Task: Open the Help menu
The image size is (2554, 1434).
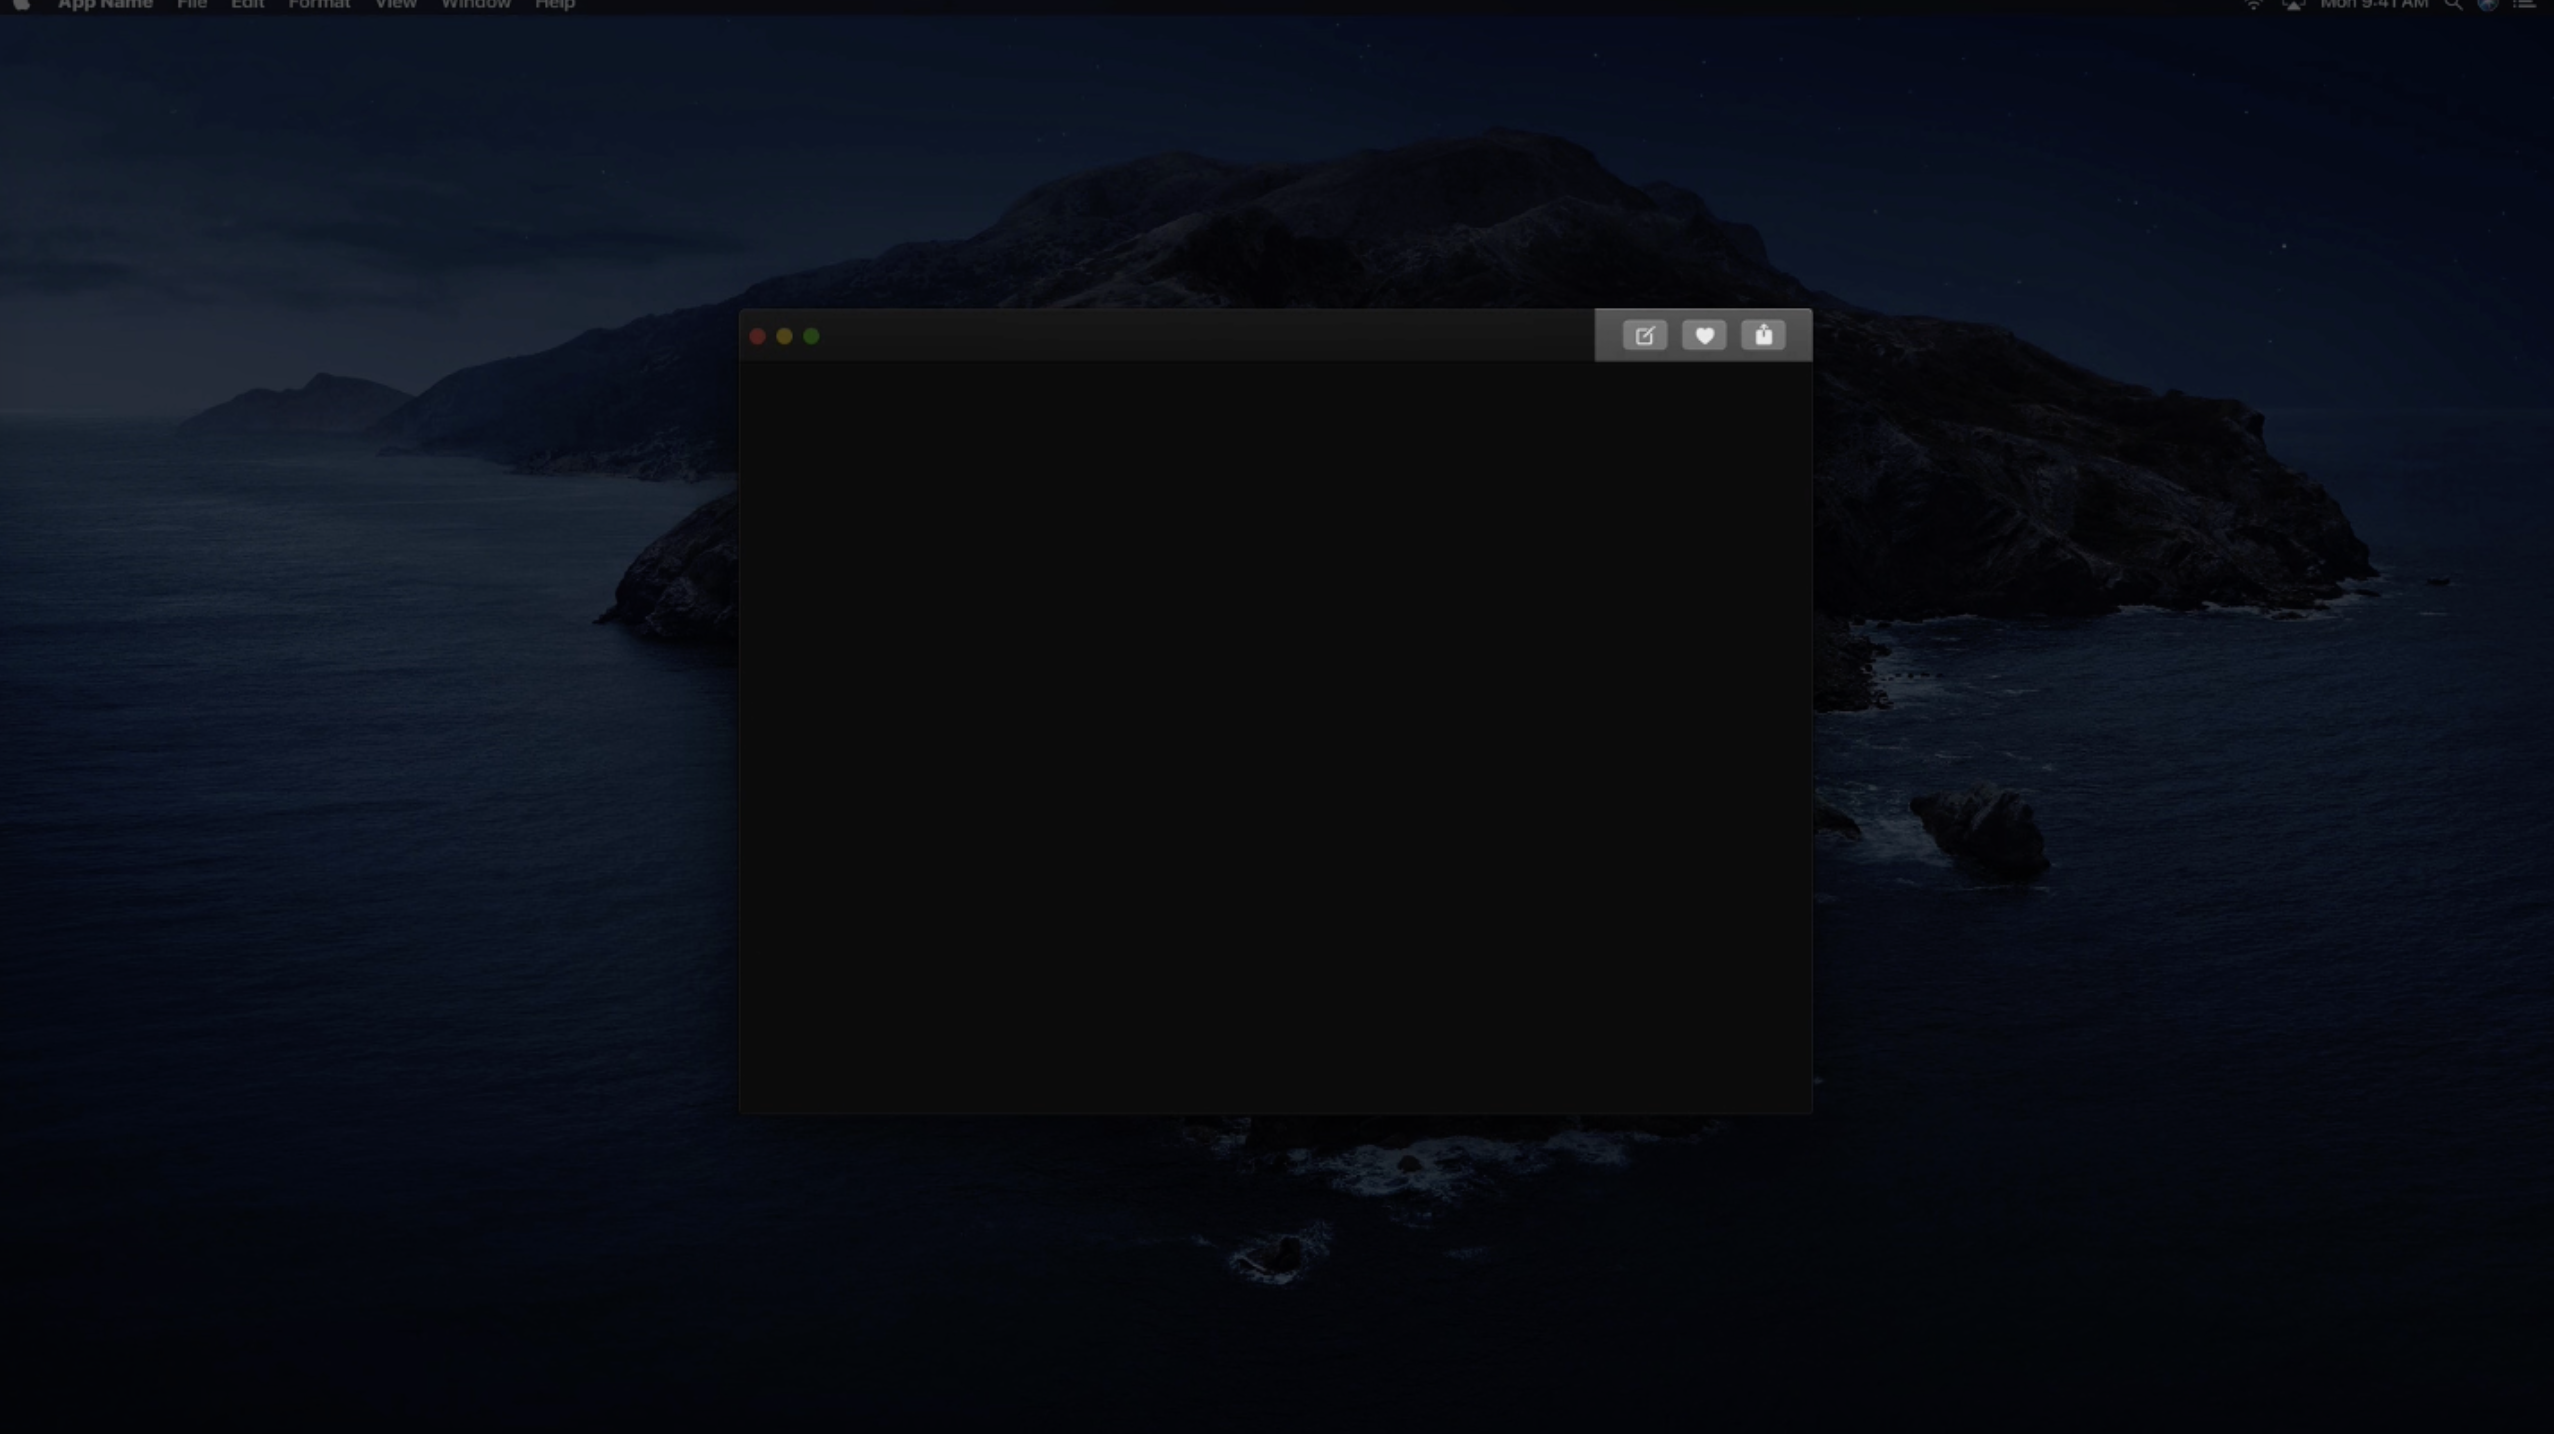Action: click(554, 5)
